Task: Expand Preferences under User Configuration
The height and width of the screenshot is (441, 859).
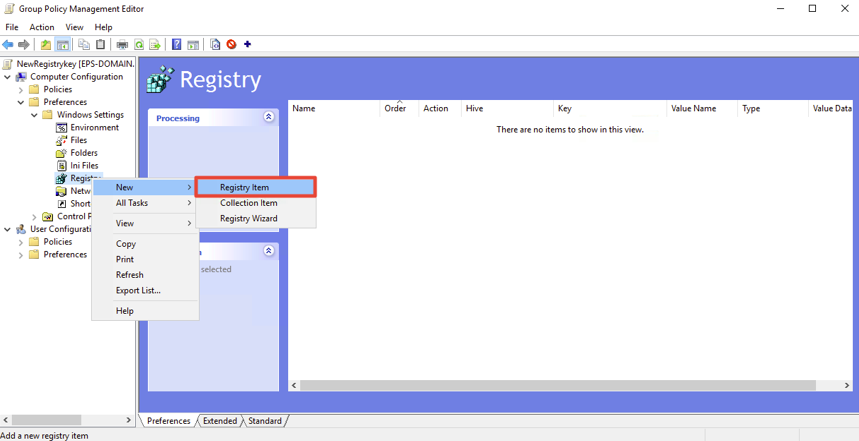Action: (21, 255)
